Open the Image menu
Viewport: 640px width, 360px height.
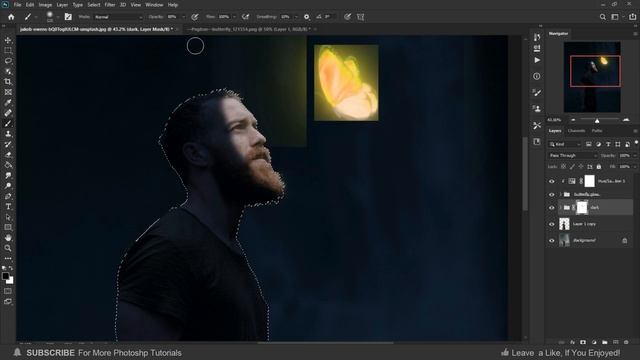(45, 5)
